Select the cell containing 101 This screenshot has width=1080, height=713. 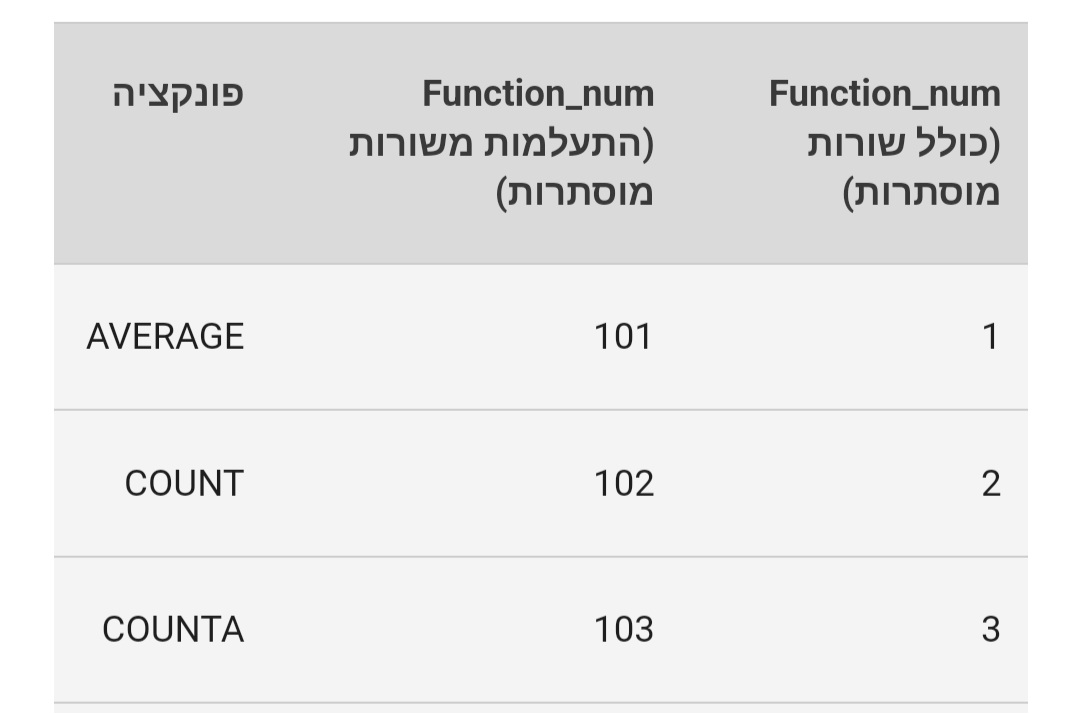click(x=622, y=337)
